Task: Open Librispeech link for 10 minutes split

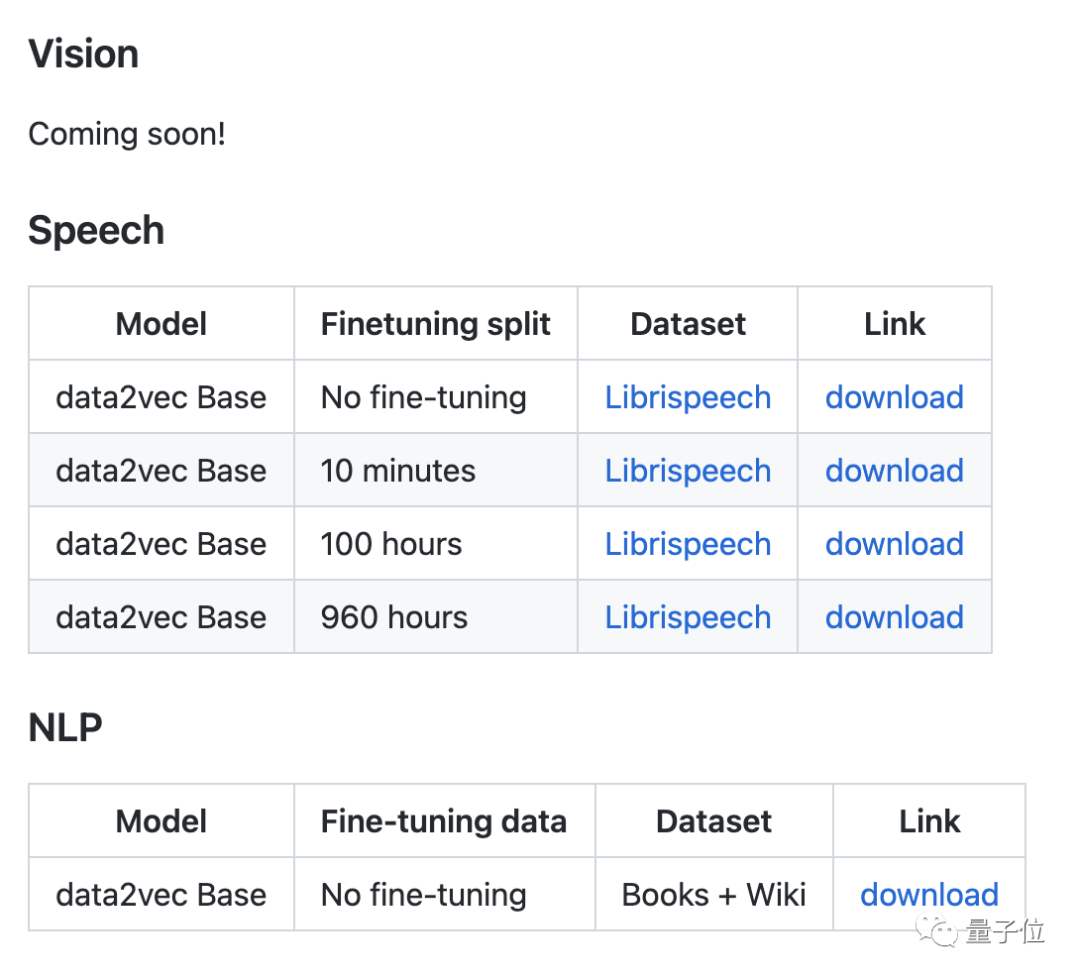Action: point(687,470)
